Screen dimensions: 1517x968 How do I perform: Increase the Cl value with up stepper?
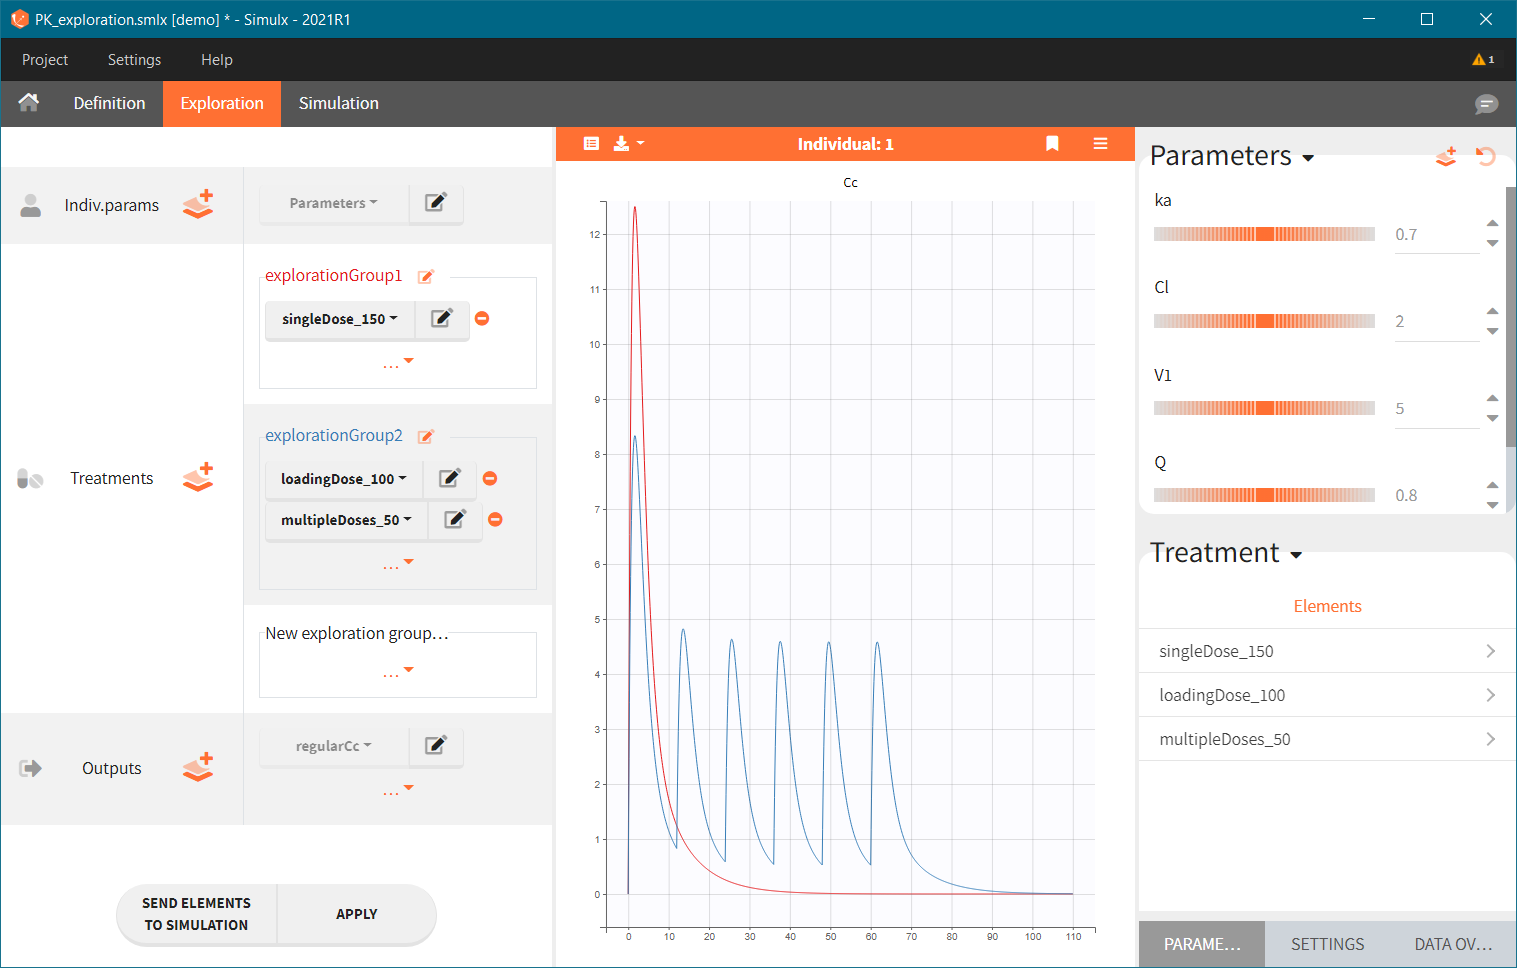[x=1492, y=311]
